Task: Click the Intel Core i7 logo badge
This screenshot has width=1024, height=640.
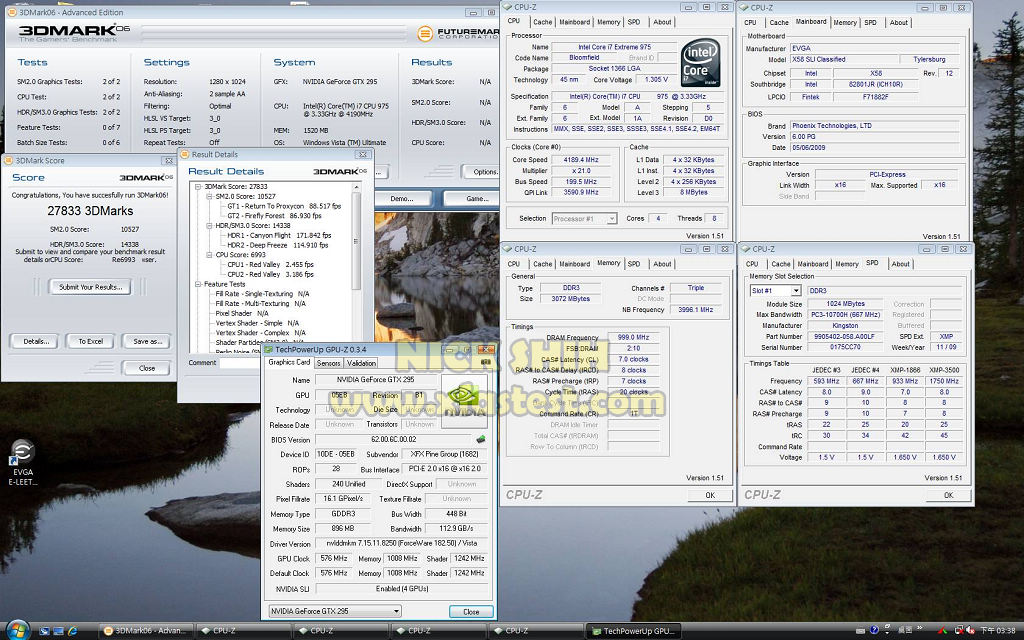Action: (703, 60)
